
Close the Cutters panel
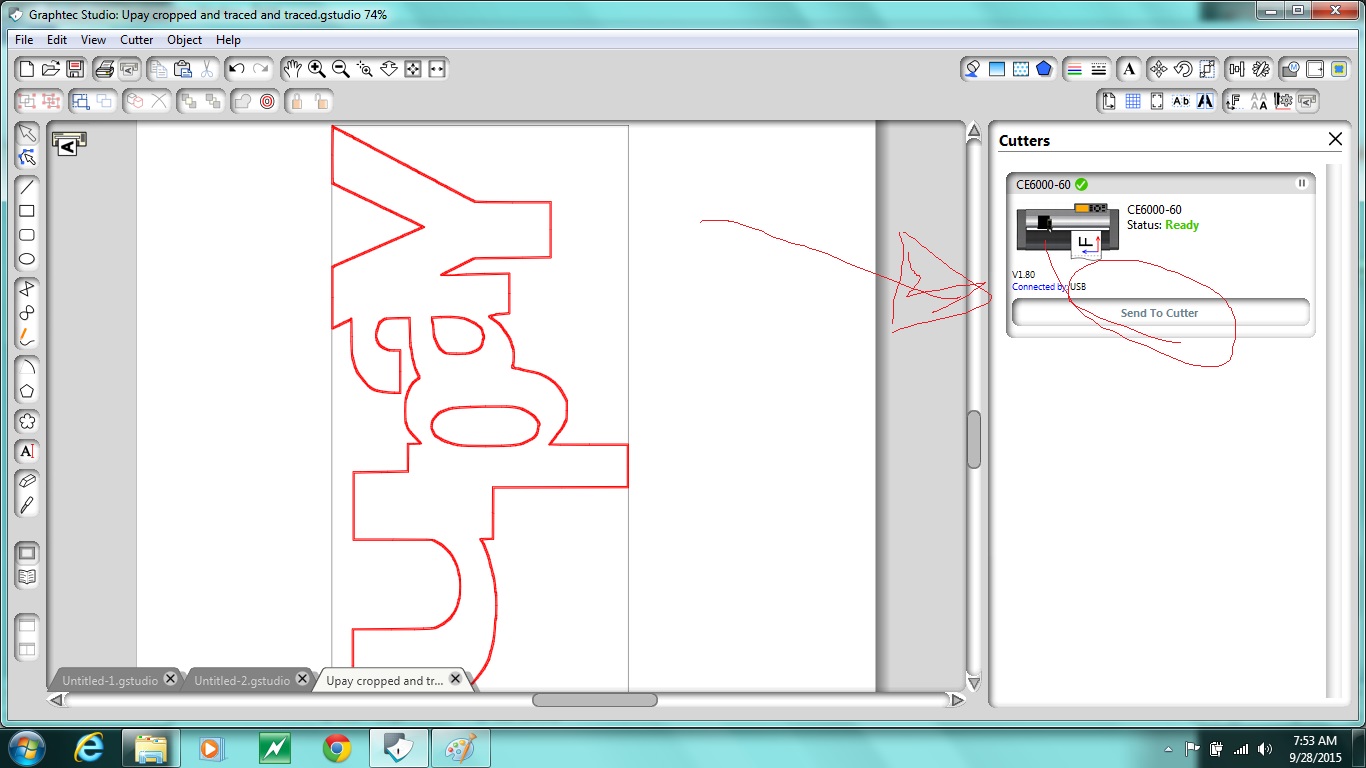click(1335, 139)
